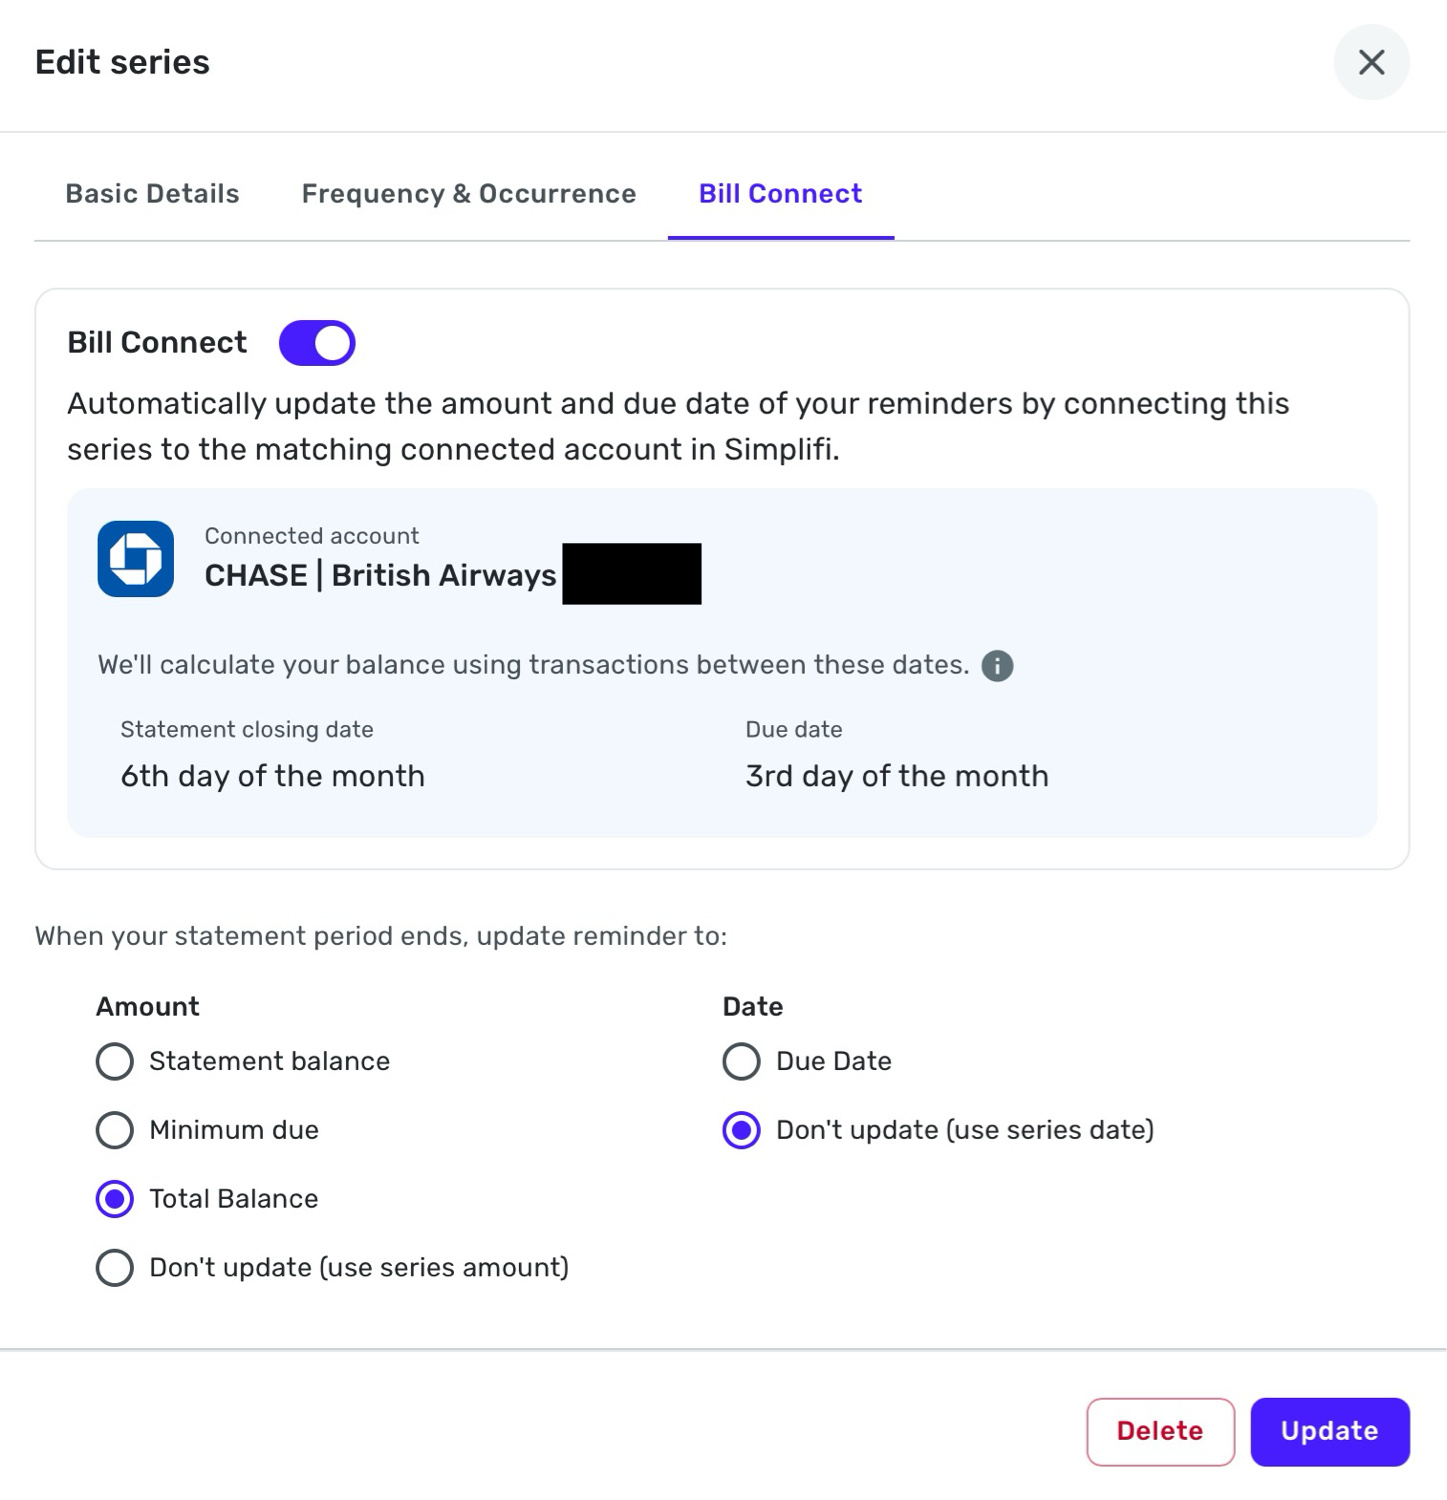The image size is (1447, 1500).
Task: Choose the Total Balance radio button
Action: pos(115,1199)
